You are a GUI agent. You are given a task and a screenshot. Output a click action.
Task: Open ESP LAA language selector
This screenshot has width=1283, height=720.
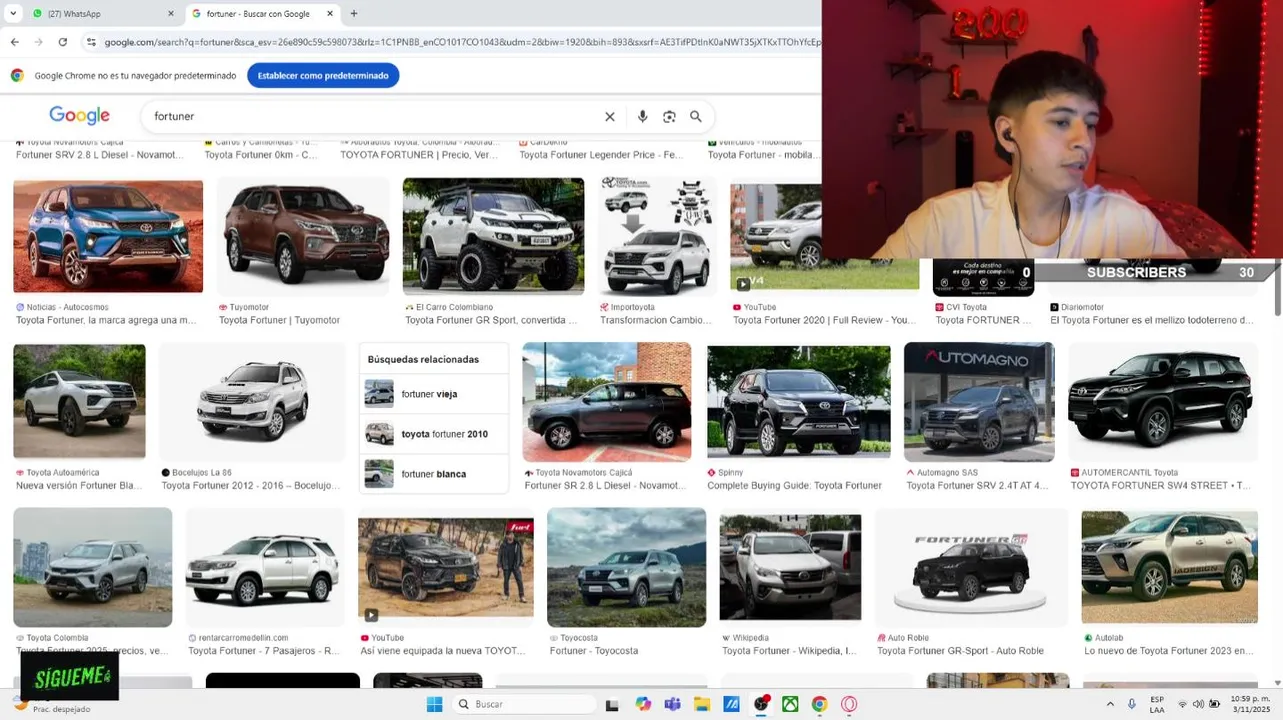tap(1157, 704)
